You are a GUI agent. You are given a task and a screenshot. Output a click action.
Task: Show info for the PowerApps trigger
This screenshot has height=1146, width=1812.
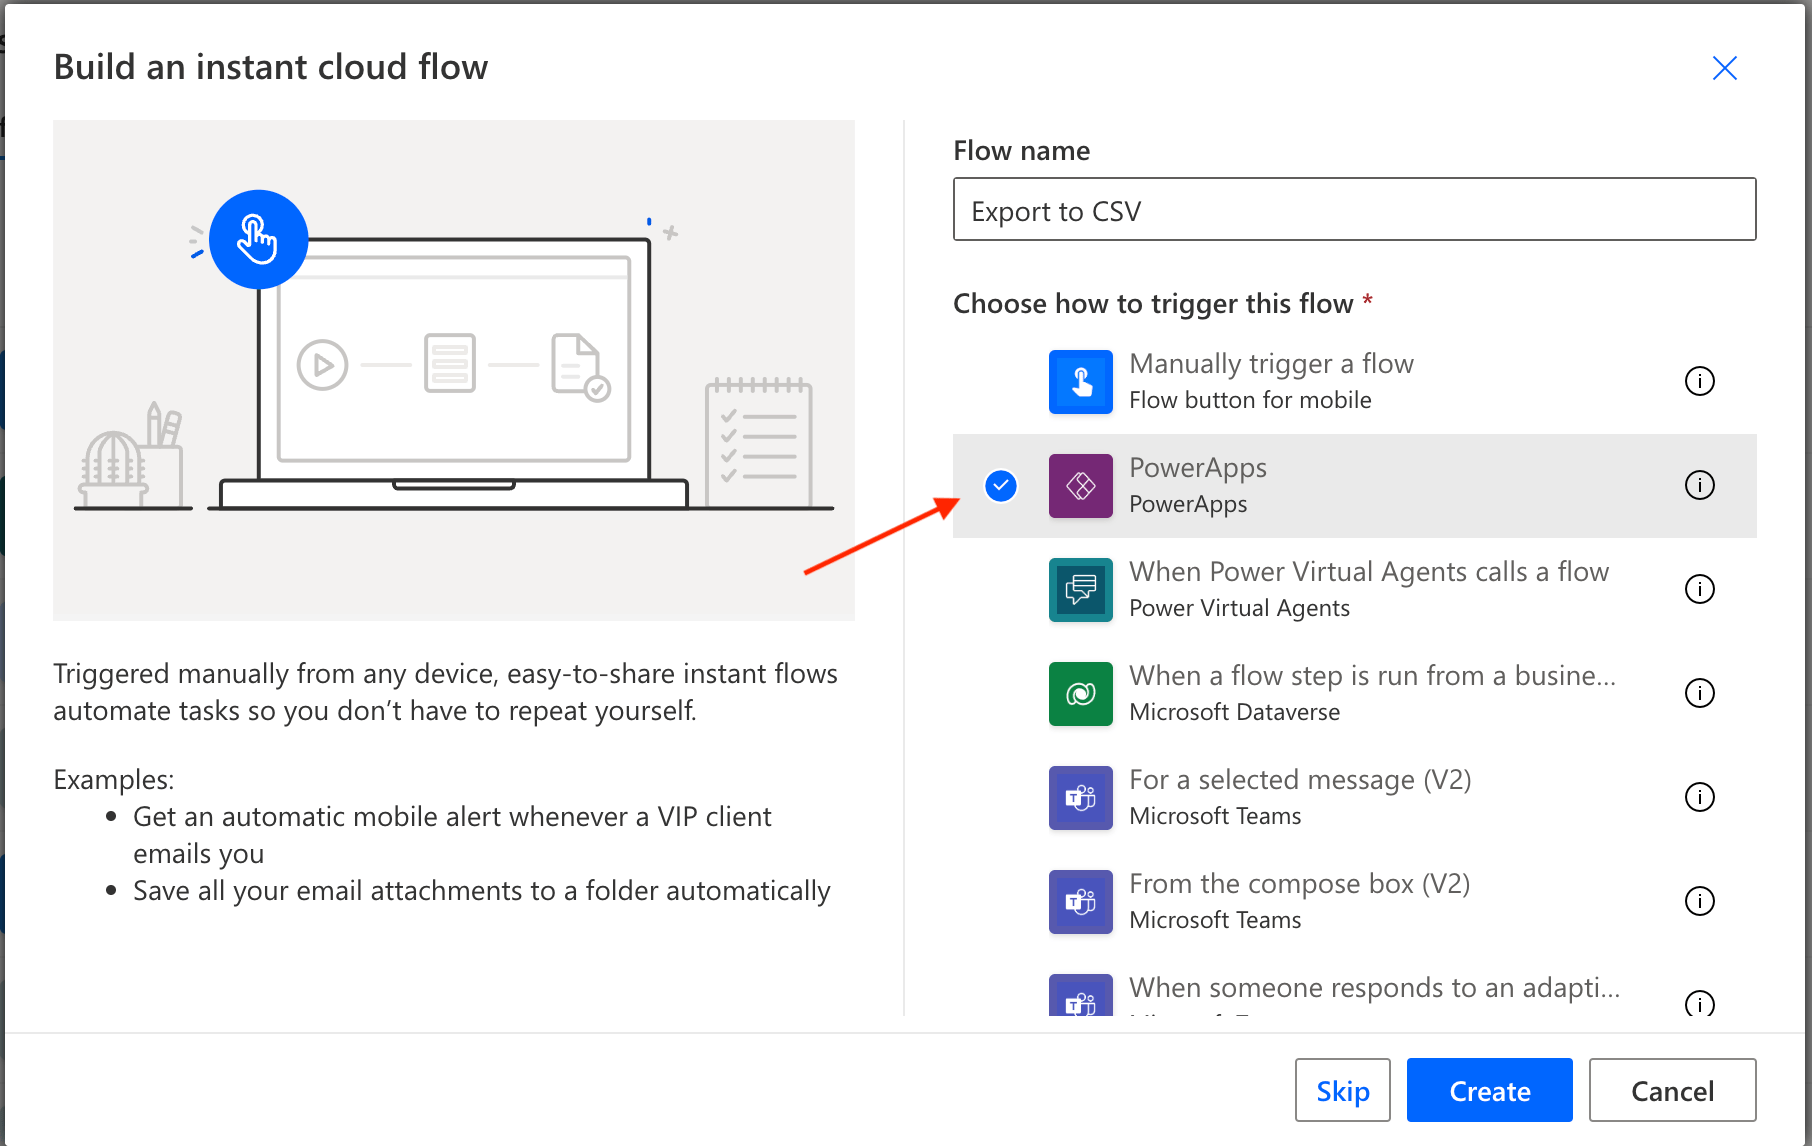click(1699, 485)
